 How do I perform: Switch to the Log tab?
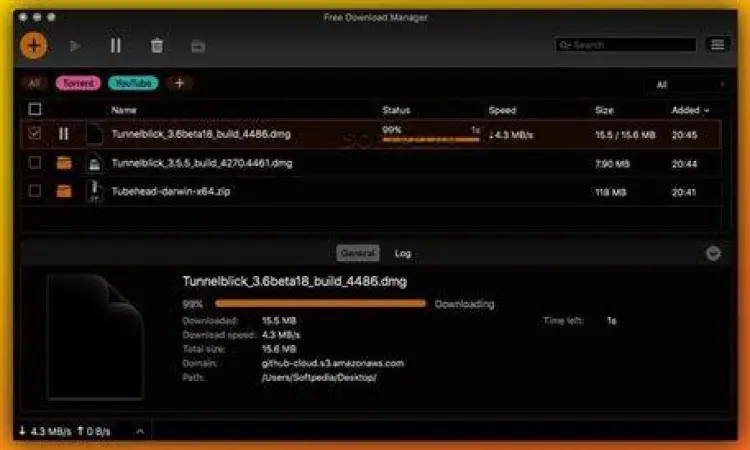[x=403, y=253]
